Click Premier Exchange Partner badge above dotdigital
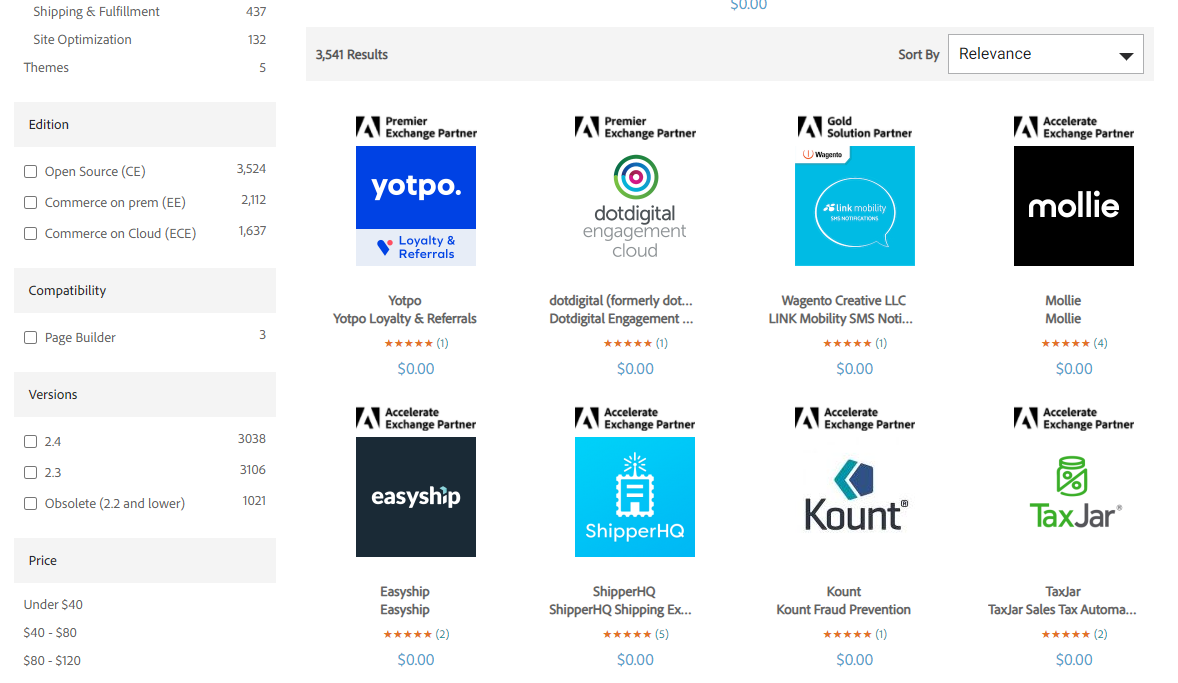1178x683 pixels. click(x=636, y=127)
